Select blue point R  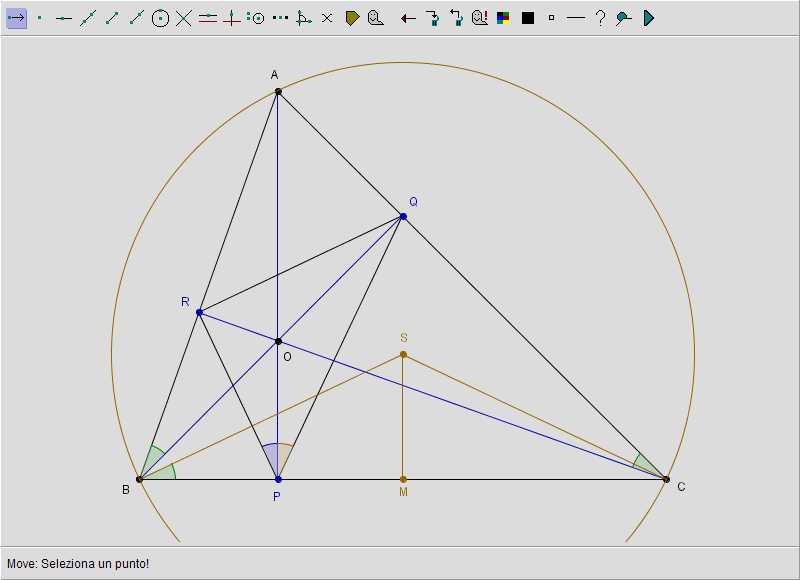(x=199, y=312)
